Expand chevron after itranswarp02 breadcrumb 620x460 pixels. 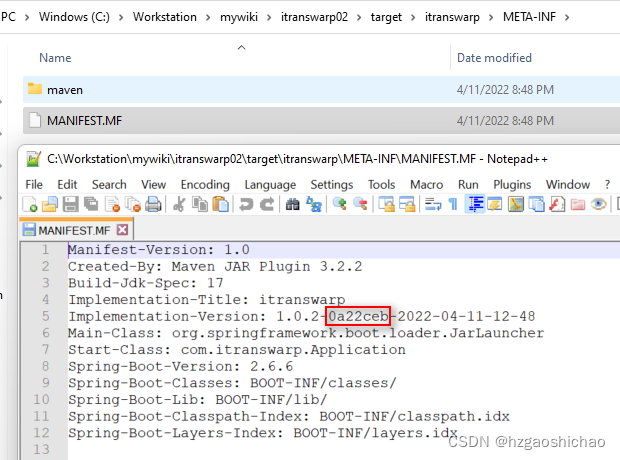[359, 17]
